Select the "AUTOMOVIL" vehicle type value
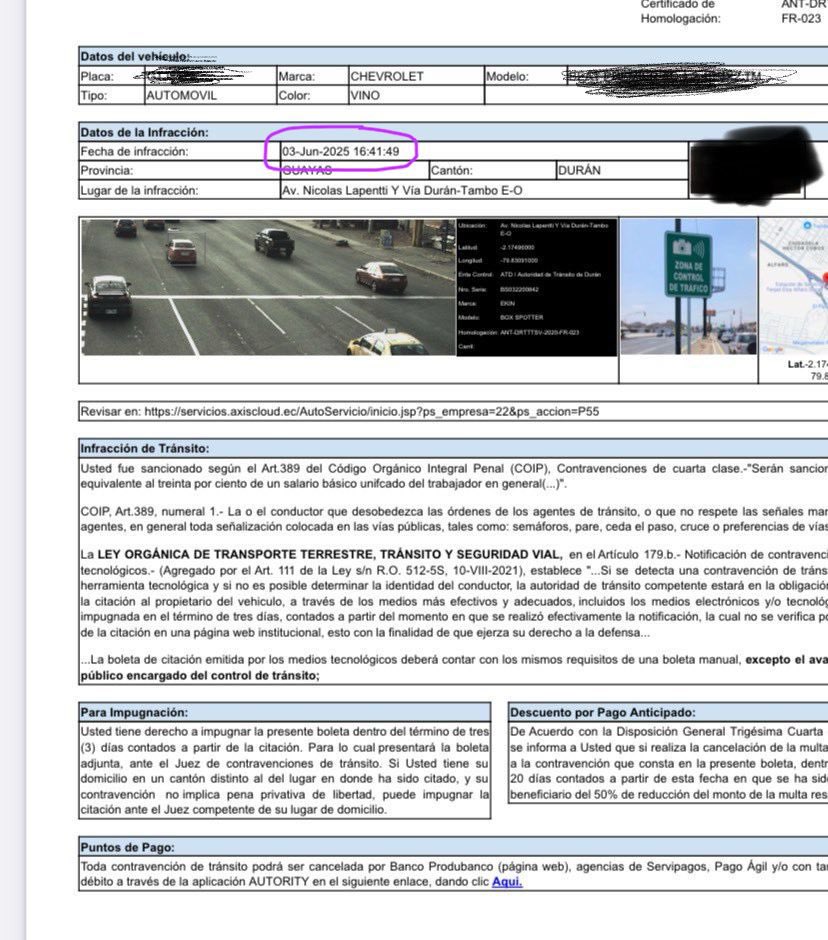The height and width of the screenshot is (940, 828). [182, 96]
